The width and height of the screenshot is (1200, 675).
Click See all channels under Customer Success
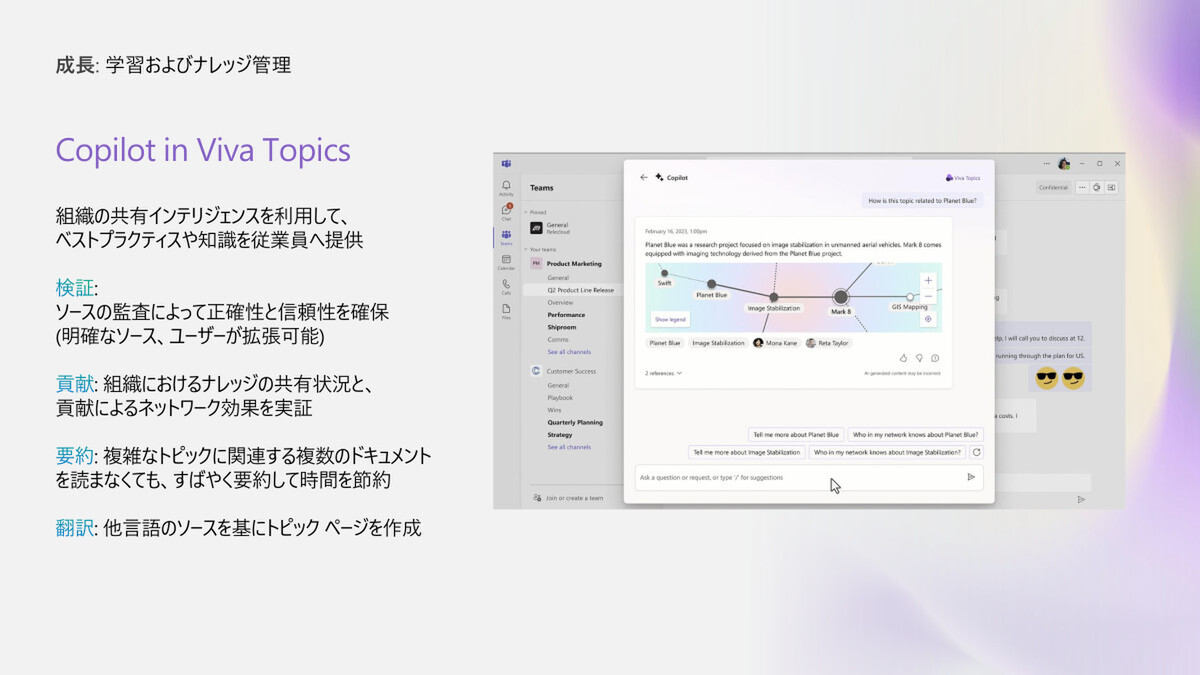pos(569,447)
